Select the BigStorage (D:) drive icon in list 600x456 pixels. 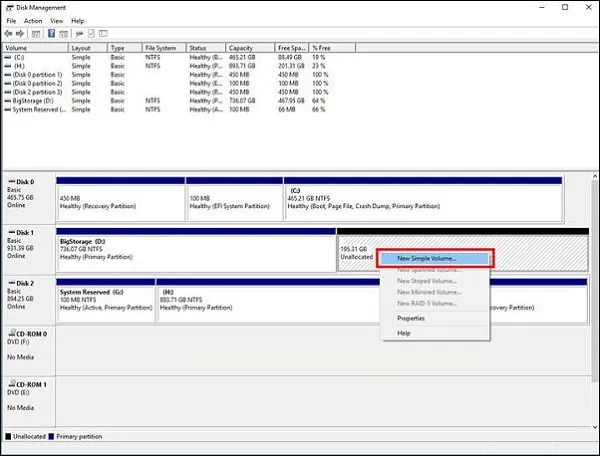[7, 101]
